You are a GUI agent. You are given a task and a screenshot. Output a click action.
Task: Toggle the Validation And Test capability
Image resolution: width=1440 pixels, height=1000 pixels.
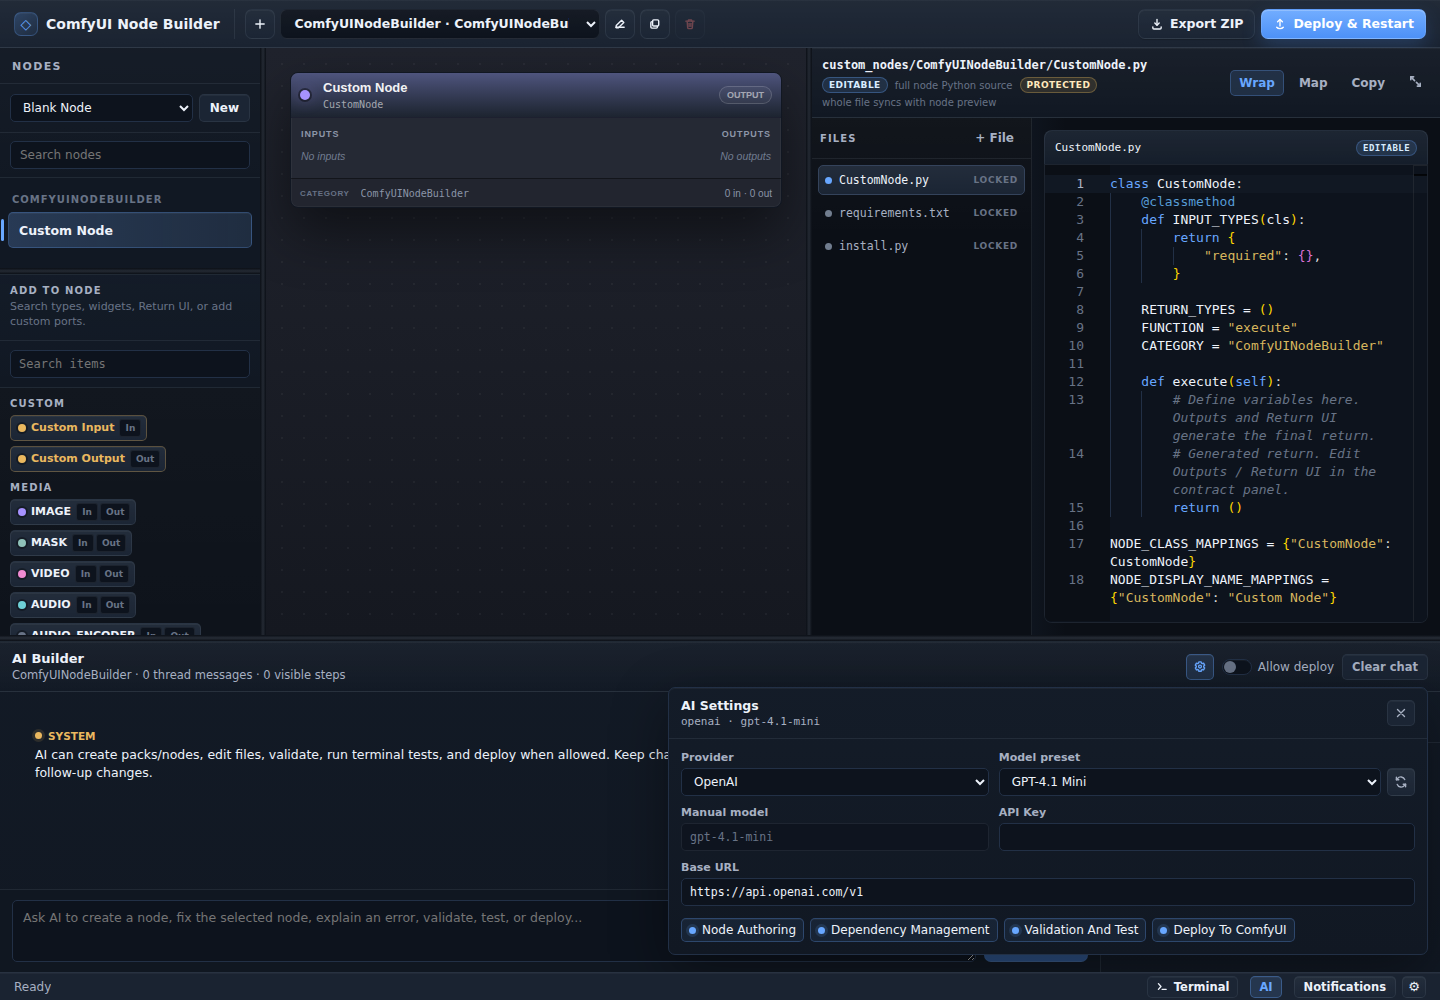1075,930
